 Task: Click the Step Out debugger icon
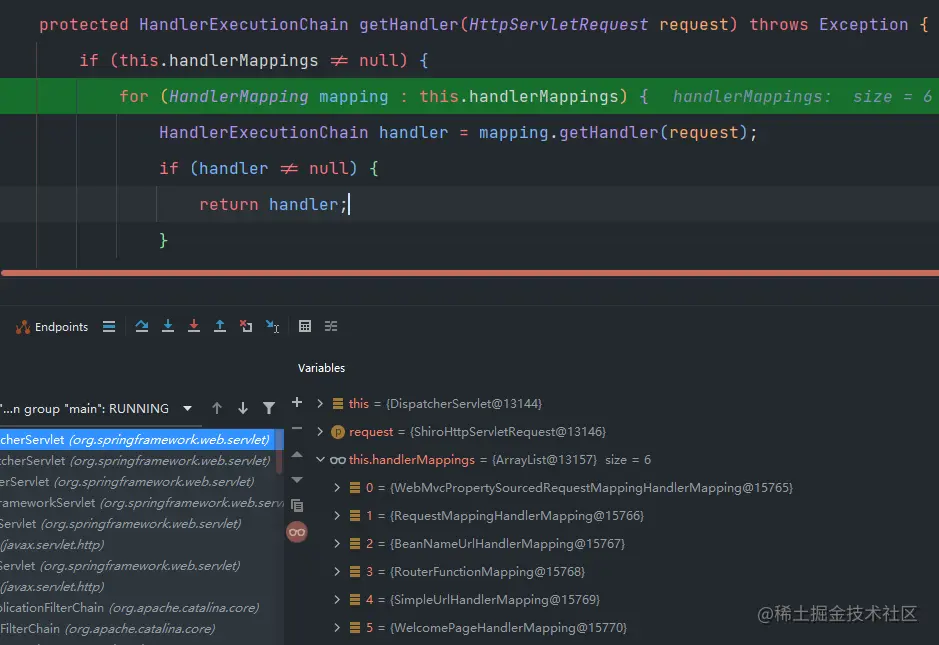[220, 326]
